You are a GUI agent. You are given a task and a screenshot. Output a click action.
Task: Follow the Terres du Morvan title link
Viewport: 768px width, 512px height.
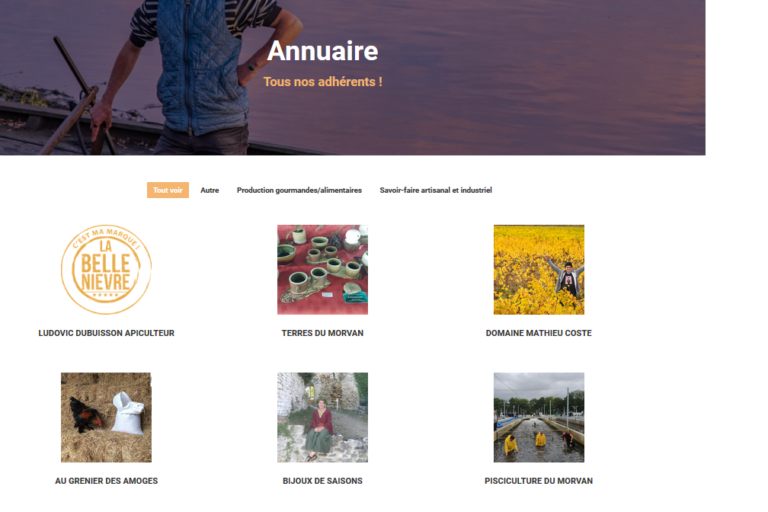322,333
